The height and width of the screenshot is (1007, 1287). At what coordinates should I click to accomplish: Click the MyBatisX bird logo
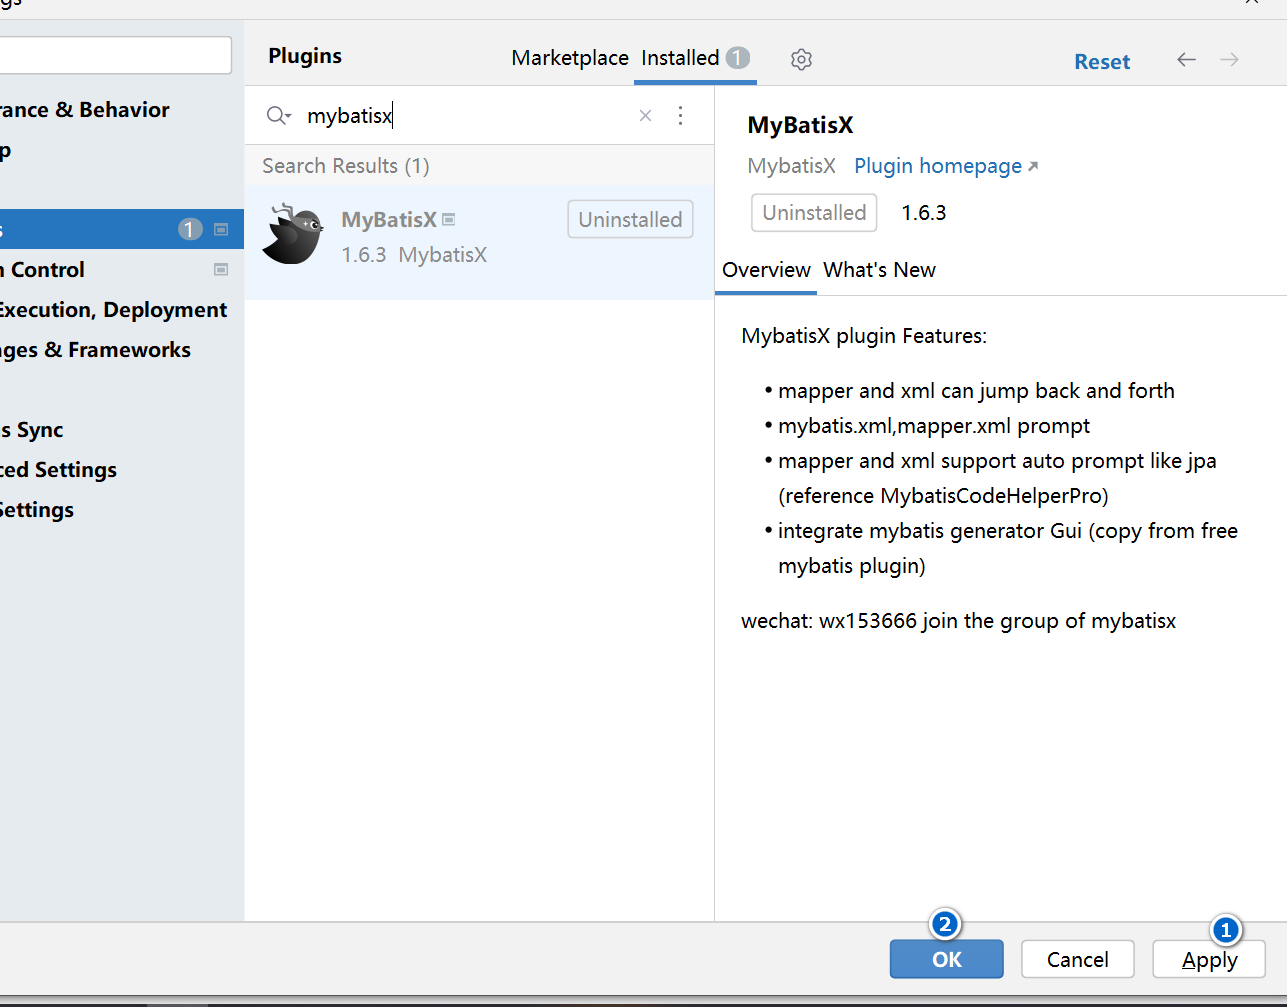click(293, 234)
